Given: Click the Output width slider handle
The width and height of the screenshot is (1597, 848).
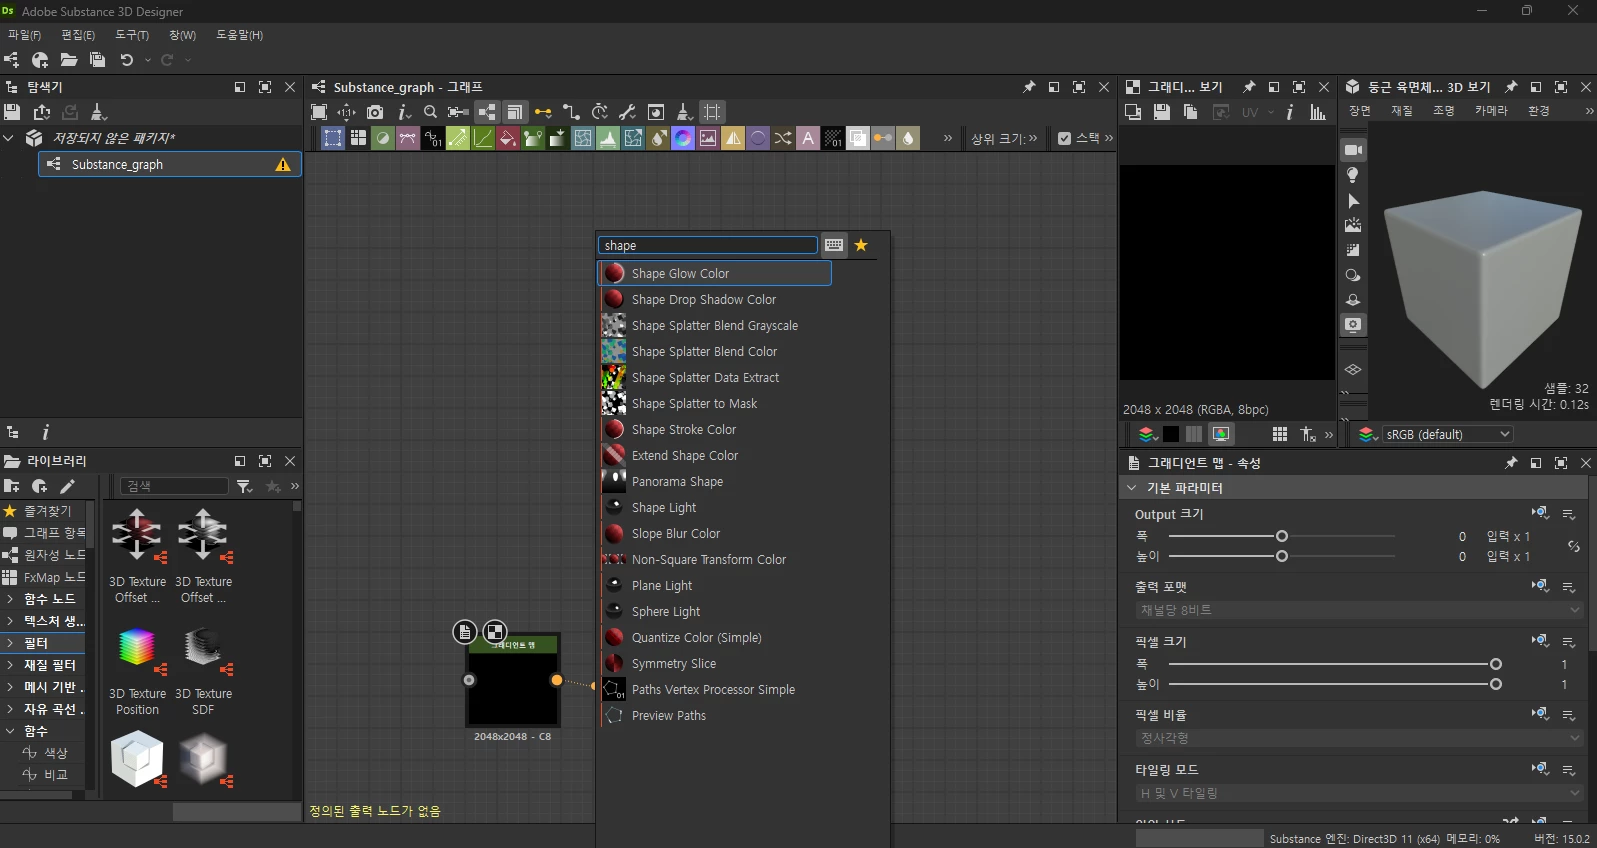Looking at the screenshot, I should click(1282, 536).
